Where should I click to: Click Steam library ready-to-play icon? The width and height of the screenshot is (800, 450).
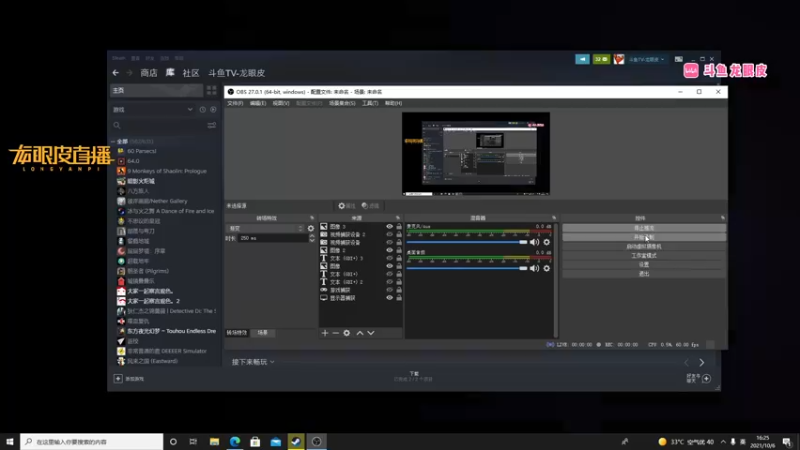tap(213, 110)
